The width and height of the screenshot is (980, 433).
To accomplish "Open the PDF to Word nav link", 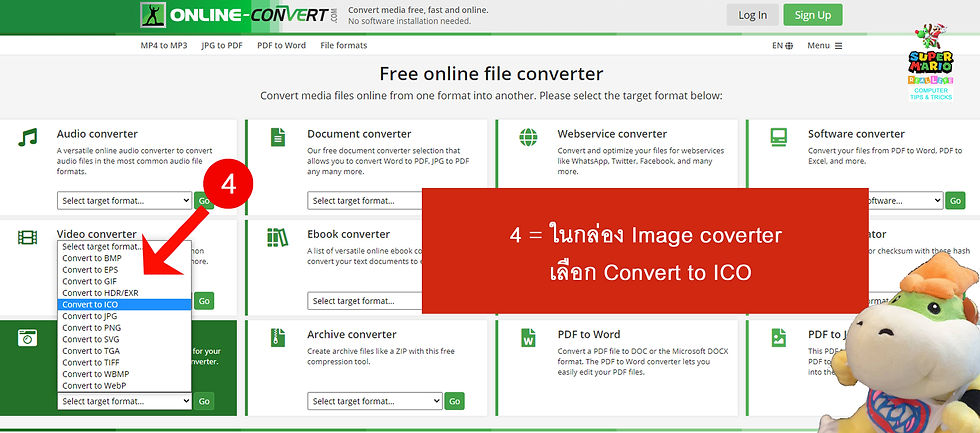I will click(281, 46).
